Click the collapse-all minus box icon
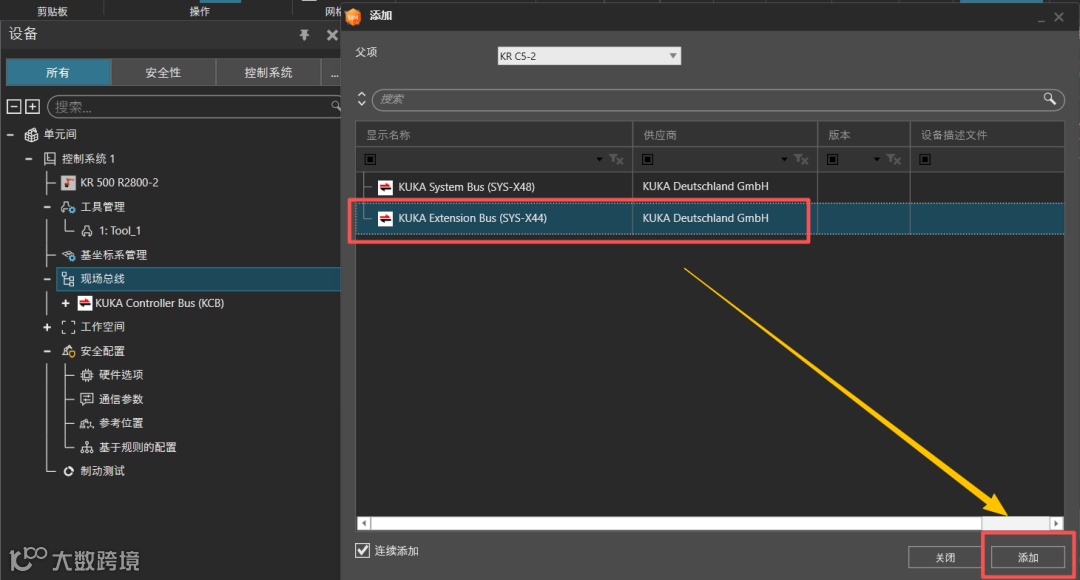 (x=14, y=106)
